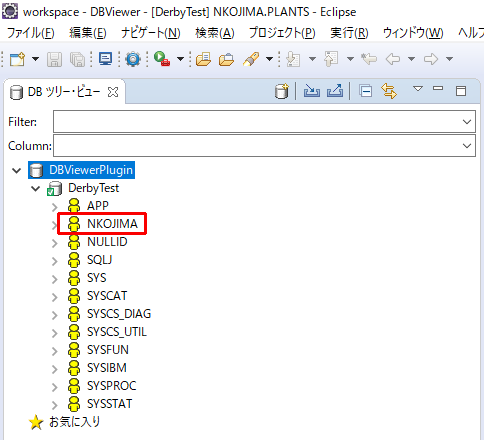Open the view menu triangle in DB tree view
484x440 pixels.
click(418, 88)
